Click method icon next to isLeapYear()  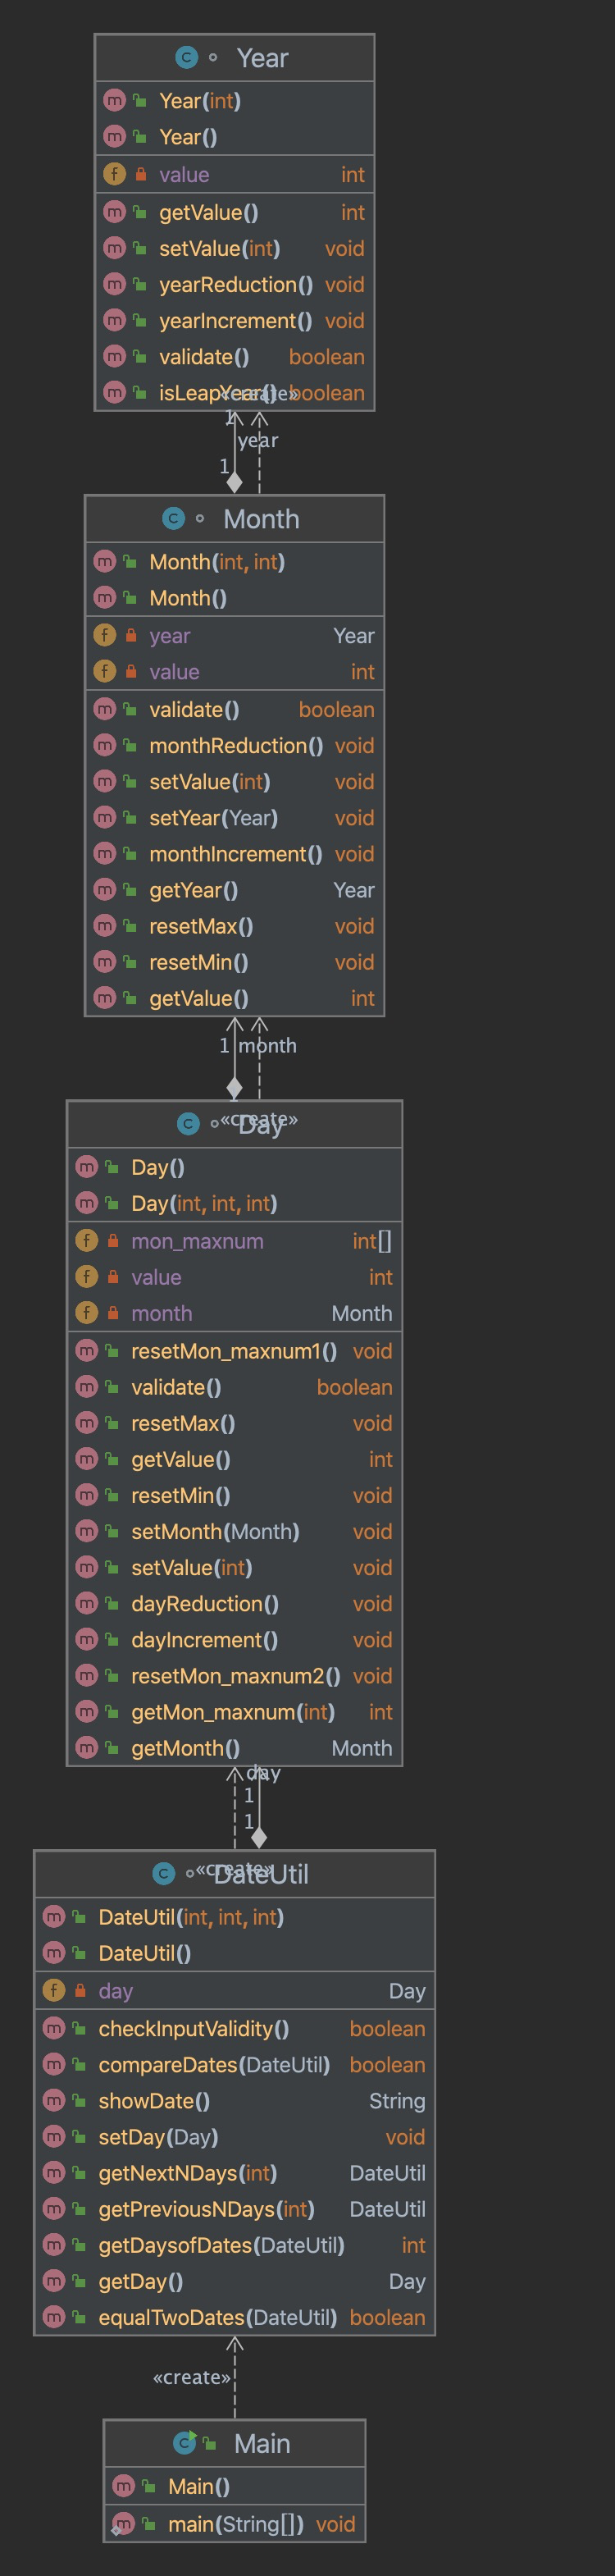click(115, 393)
